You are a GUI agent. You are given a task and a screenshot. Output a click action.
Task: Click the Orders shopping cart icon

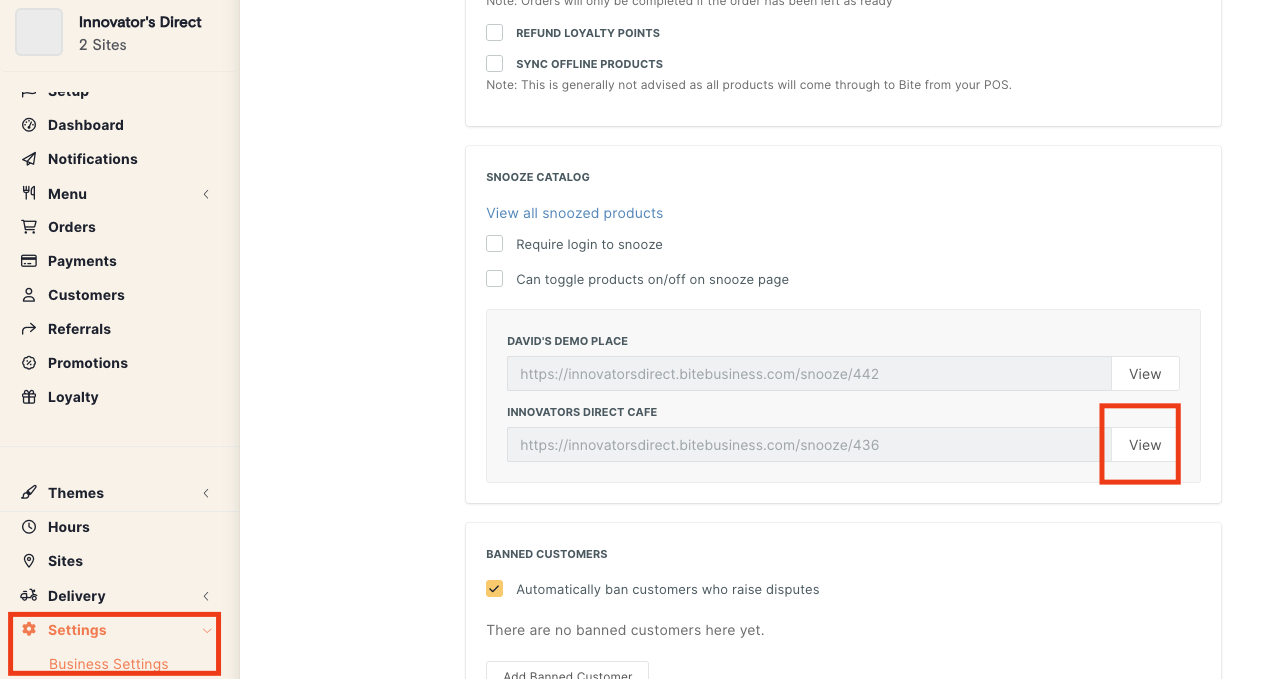[x=29, y=227]
